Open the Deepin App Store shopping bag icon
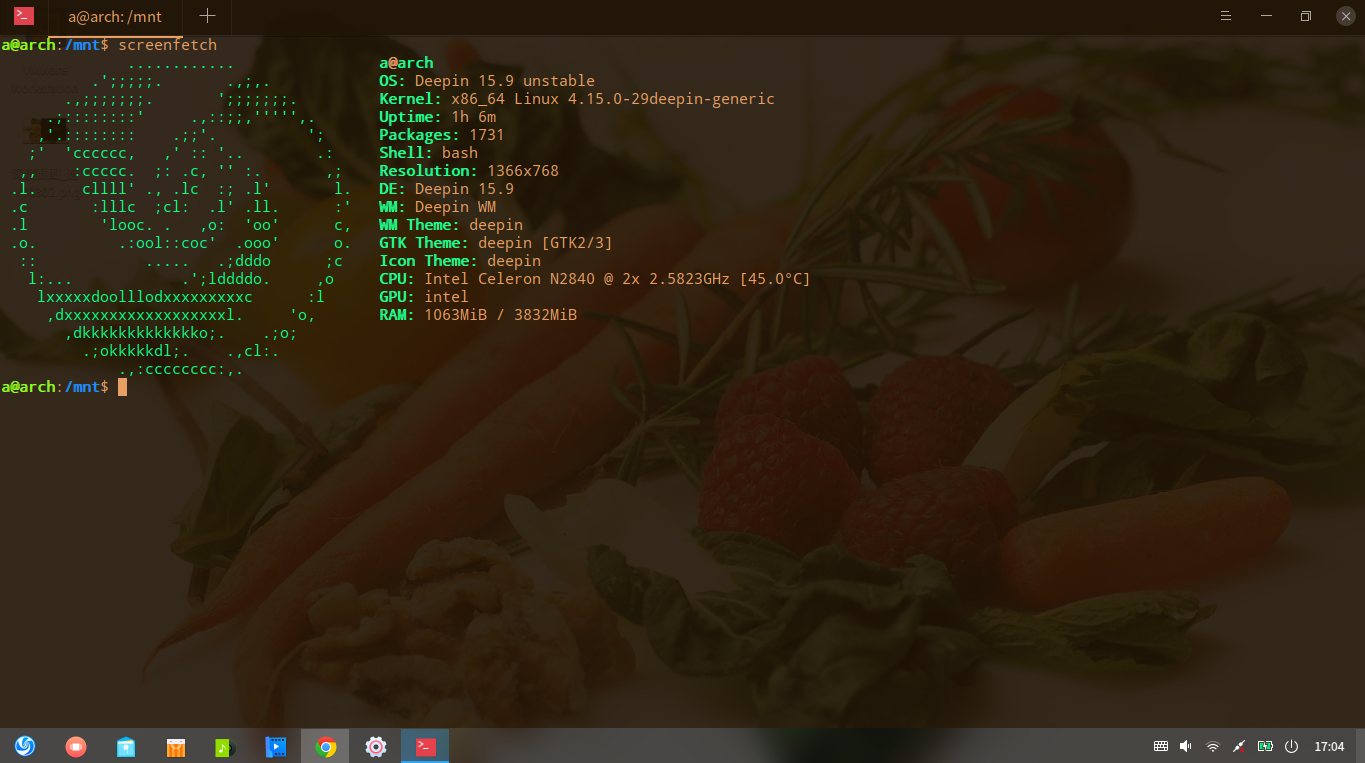Screen dimensions: 1365x763 [x=175, y=746]
